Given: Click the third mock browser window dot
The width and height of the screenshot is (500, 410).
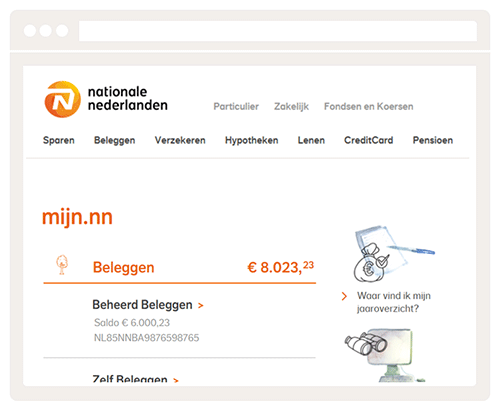Looking at the screenshot, I should pyautogui.click(x=62, y=31).
